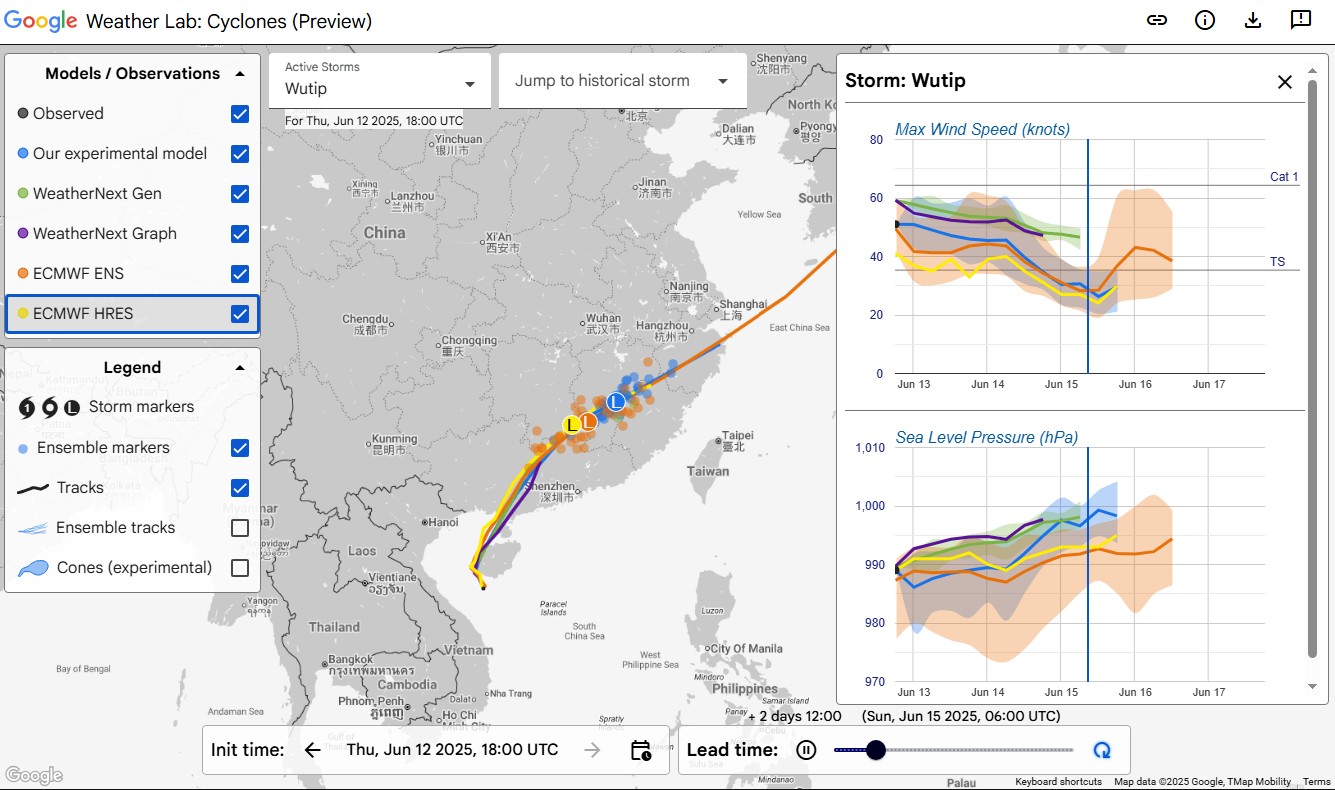1335x790 pixels.
Task: Open the info icon in header
Action: pos(1205,20)
